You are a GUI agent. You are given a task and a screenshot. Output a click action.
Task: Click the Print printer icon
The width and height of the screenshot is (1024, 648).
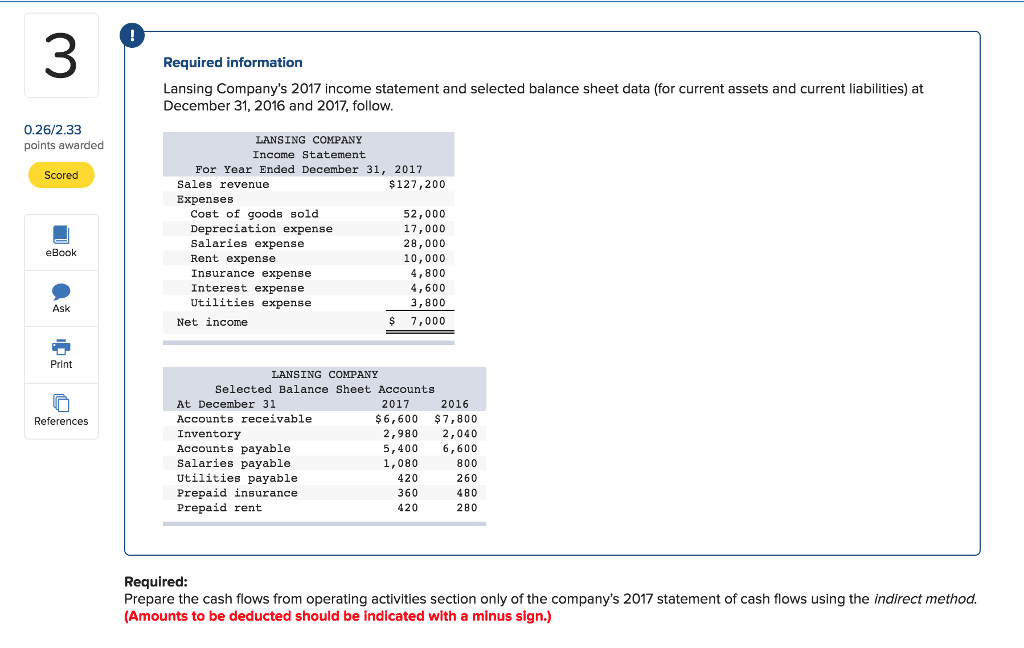[x=61, y=347]
